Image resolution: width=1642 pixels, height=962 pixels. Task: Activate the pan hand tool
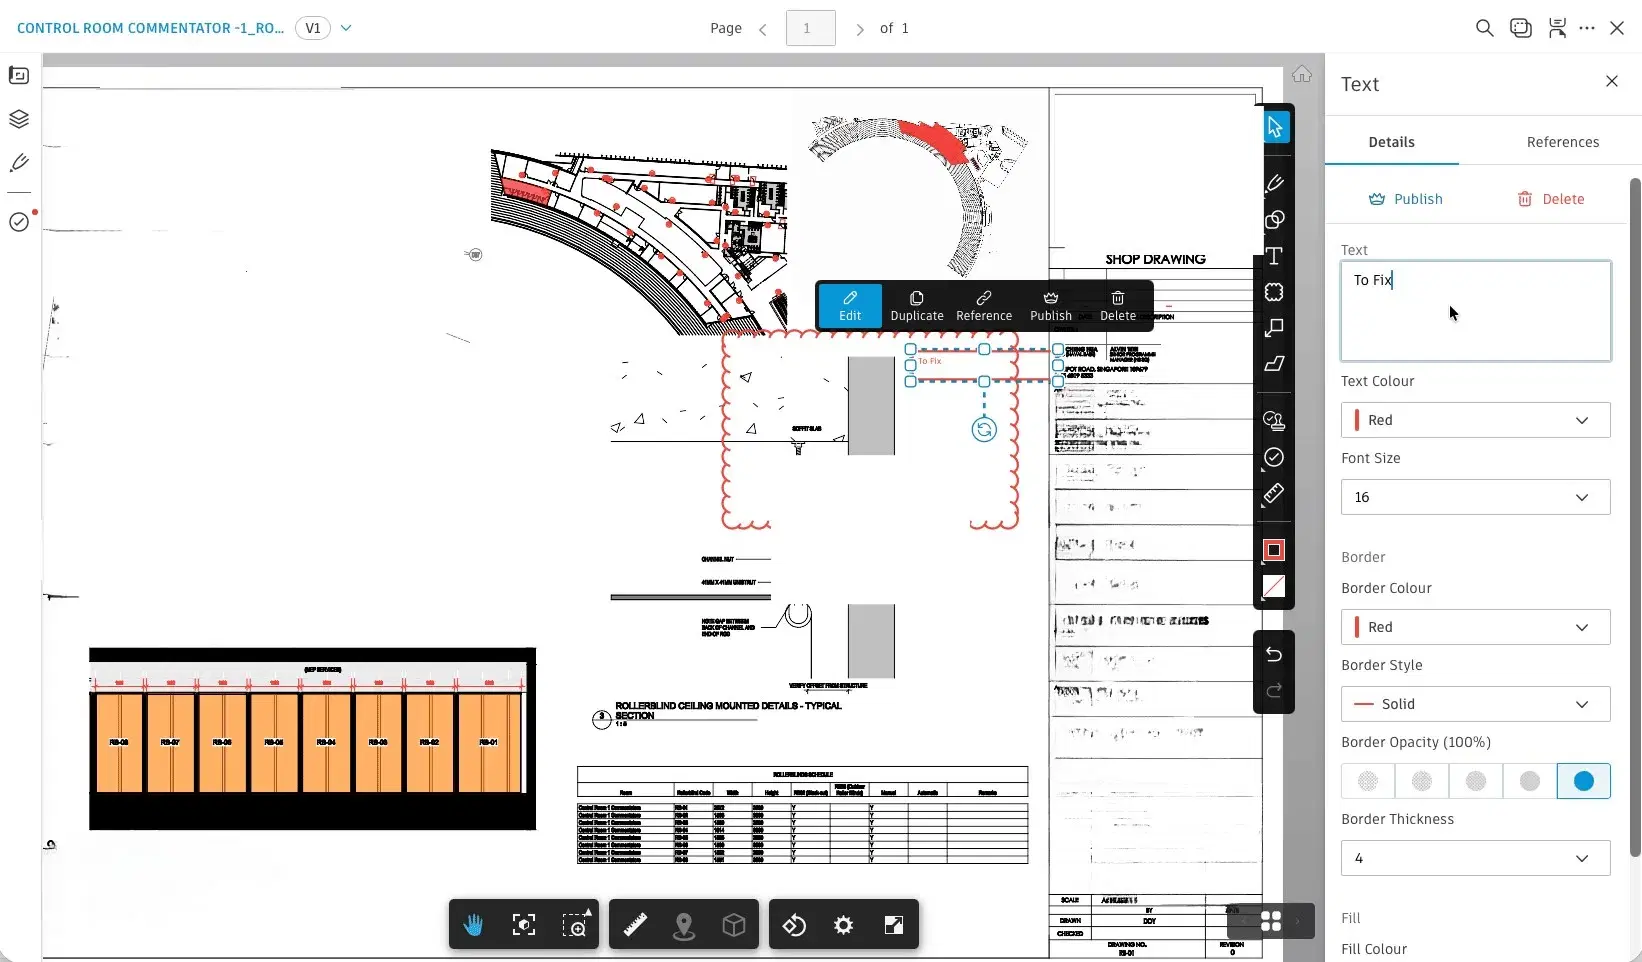pos(474,925)
